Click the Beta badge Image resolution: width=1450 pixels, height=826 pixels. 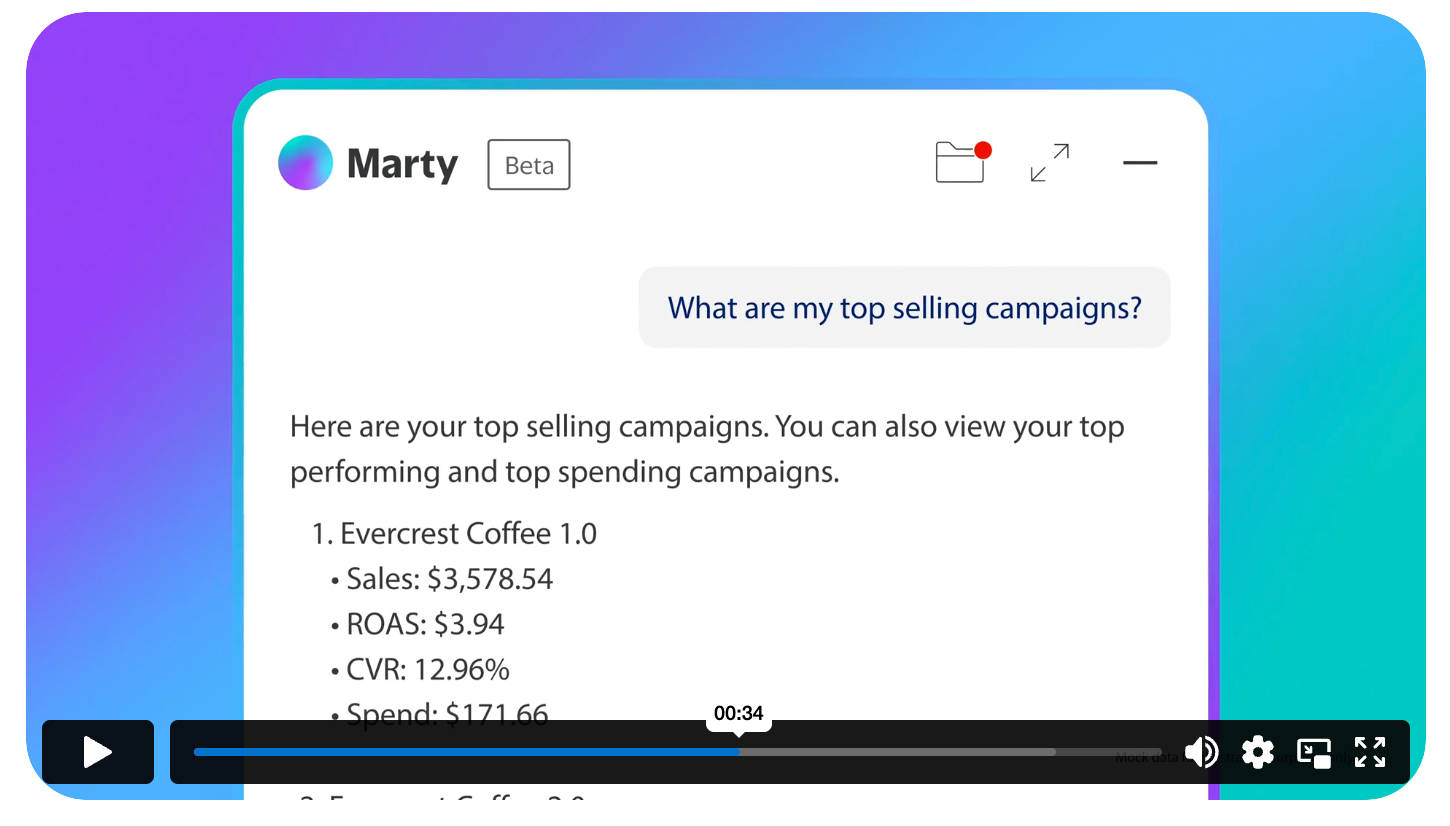(x=528, y=165)
